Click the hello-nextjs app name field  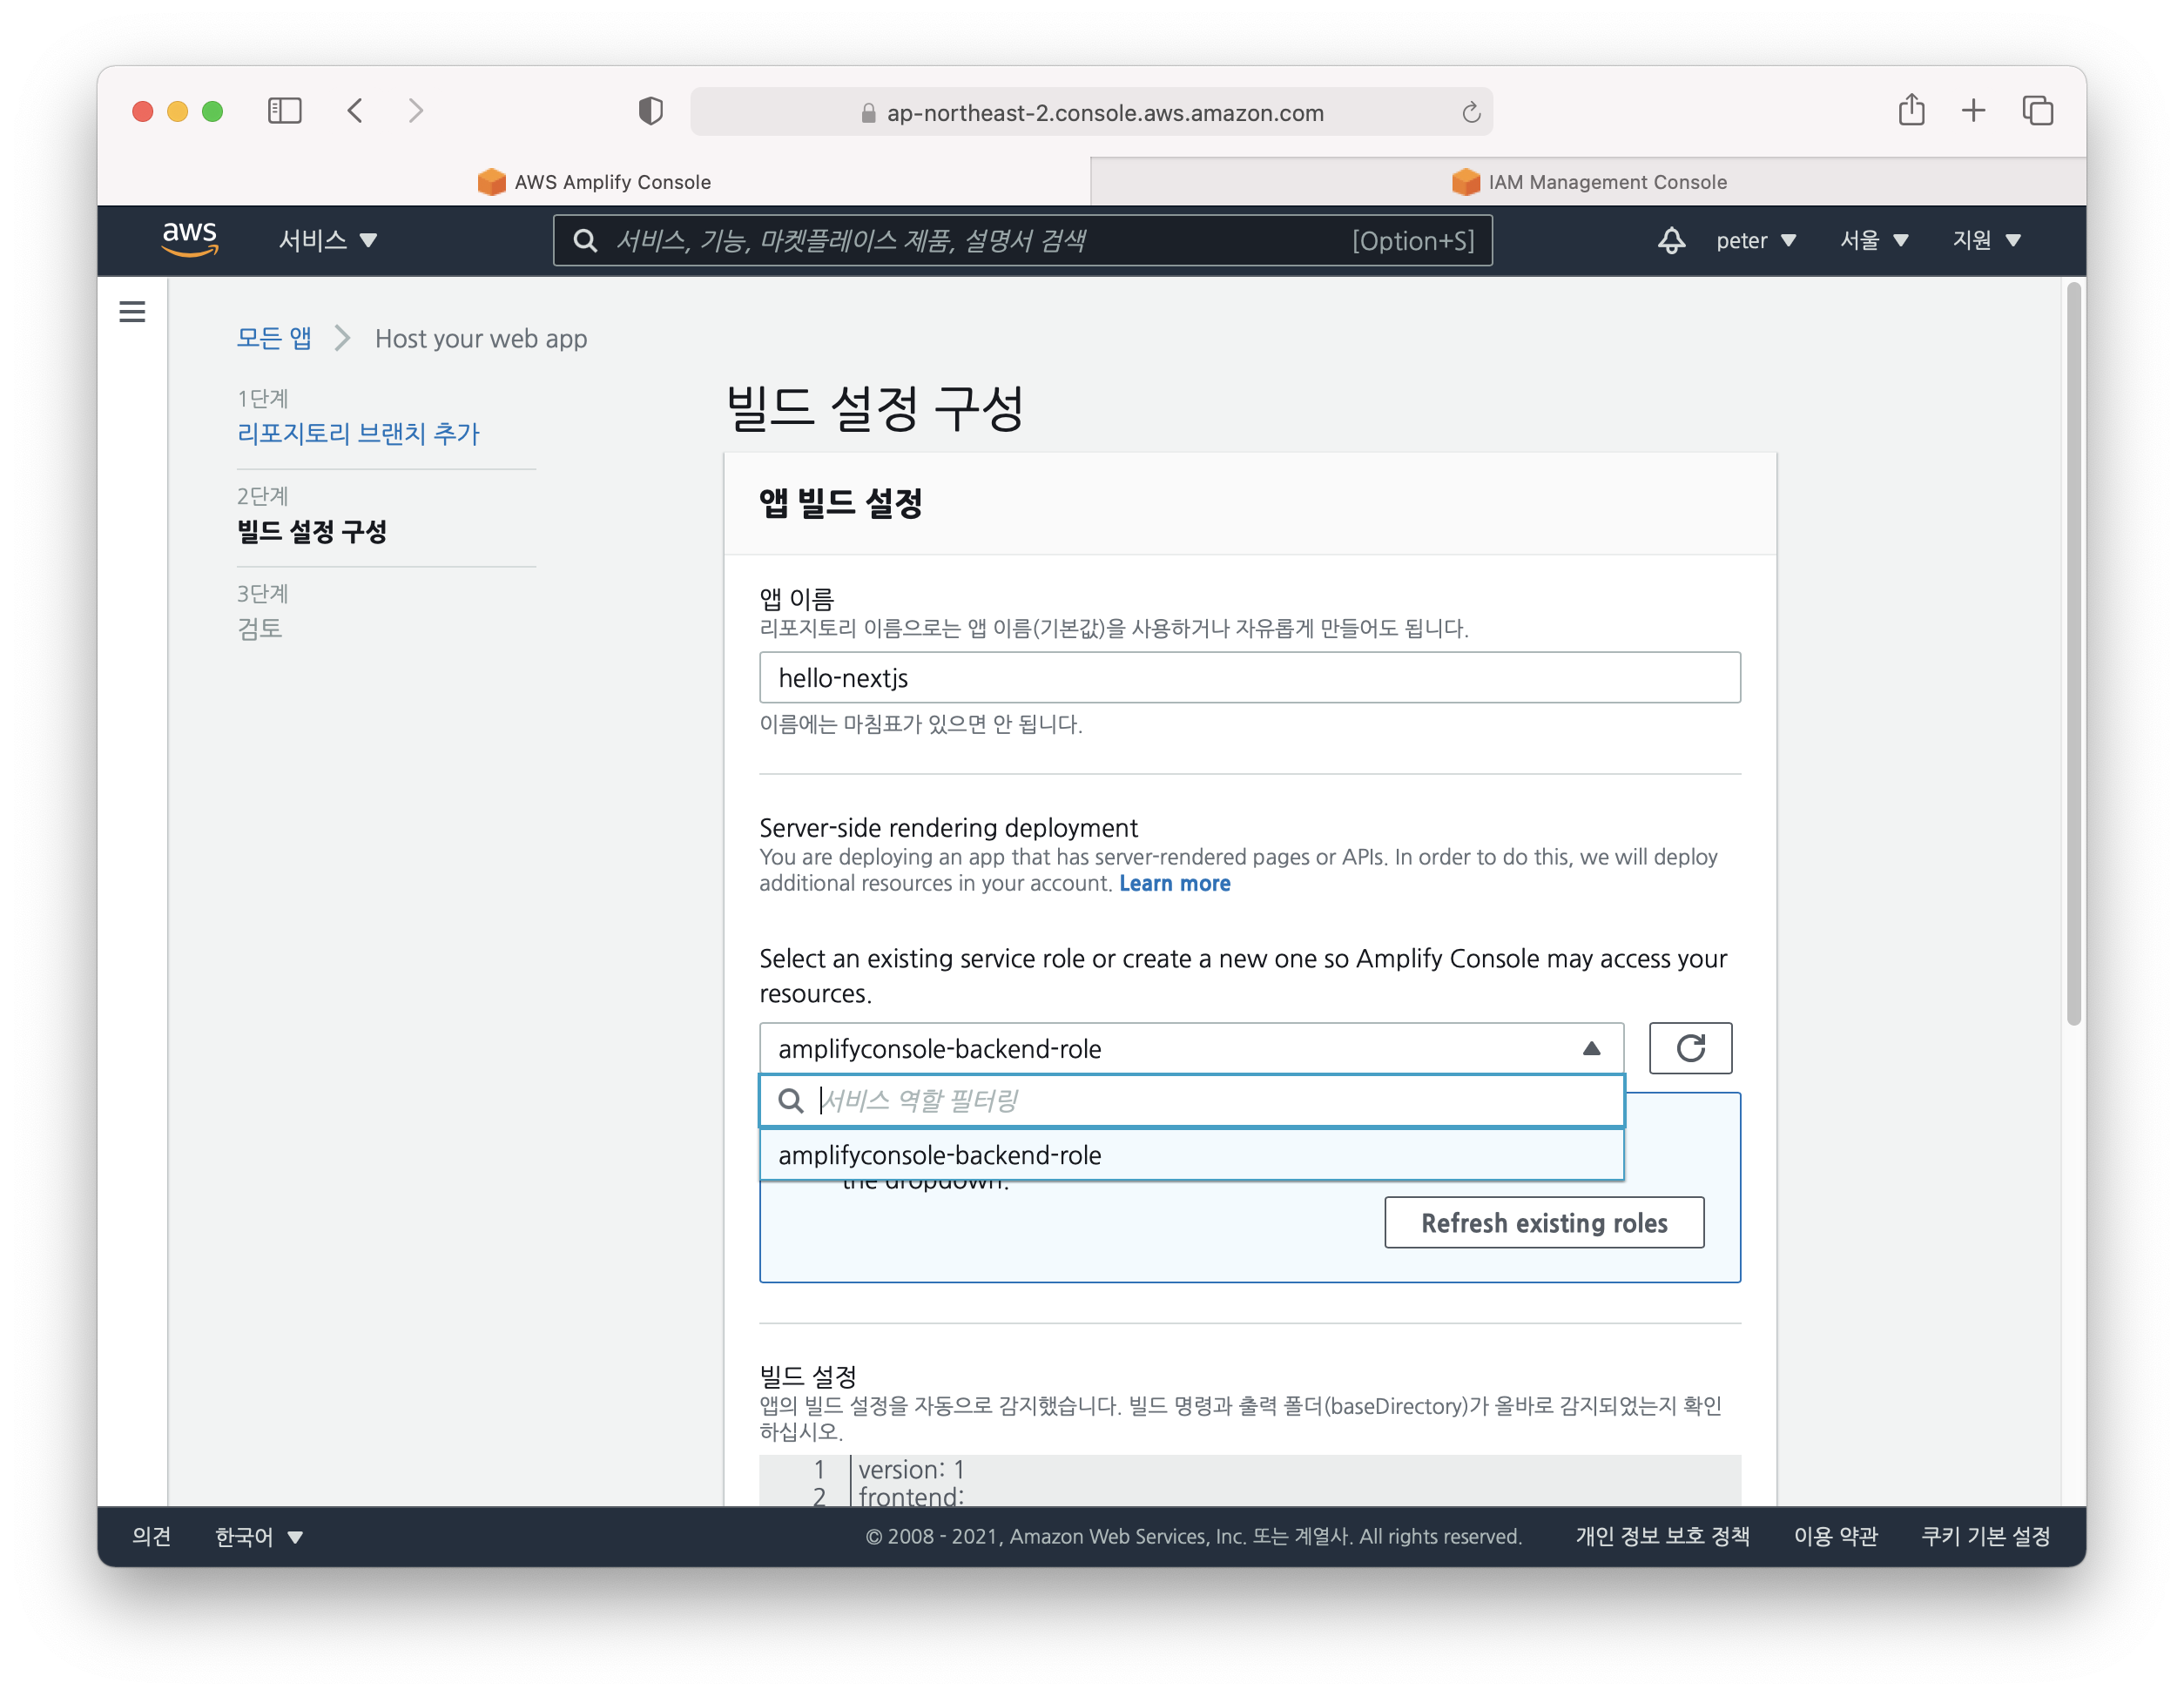click(x=1249, y=678)
